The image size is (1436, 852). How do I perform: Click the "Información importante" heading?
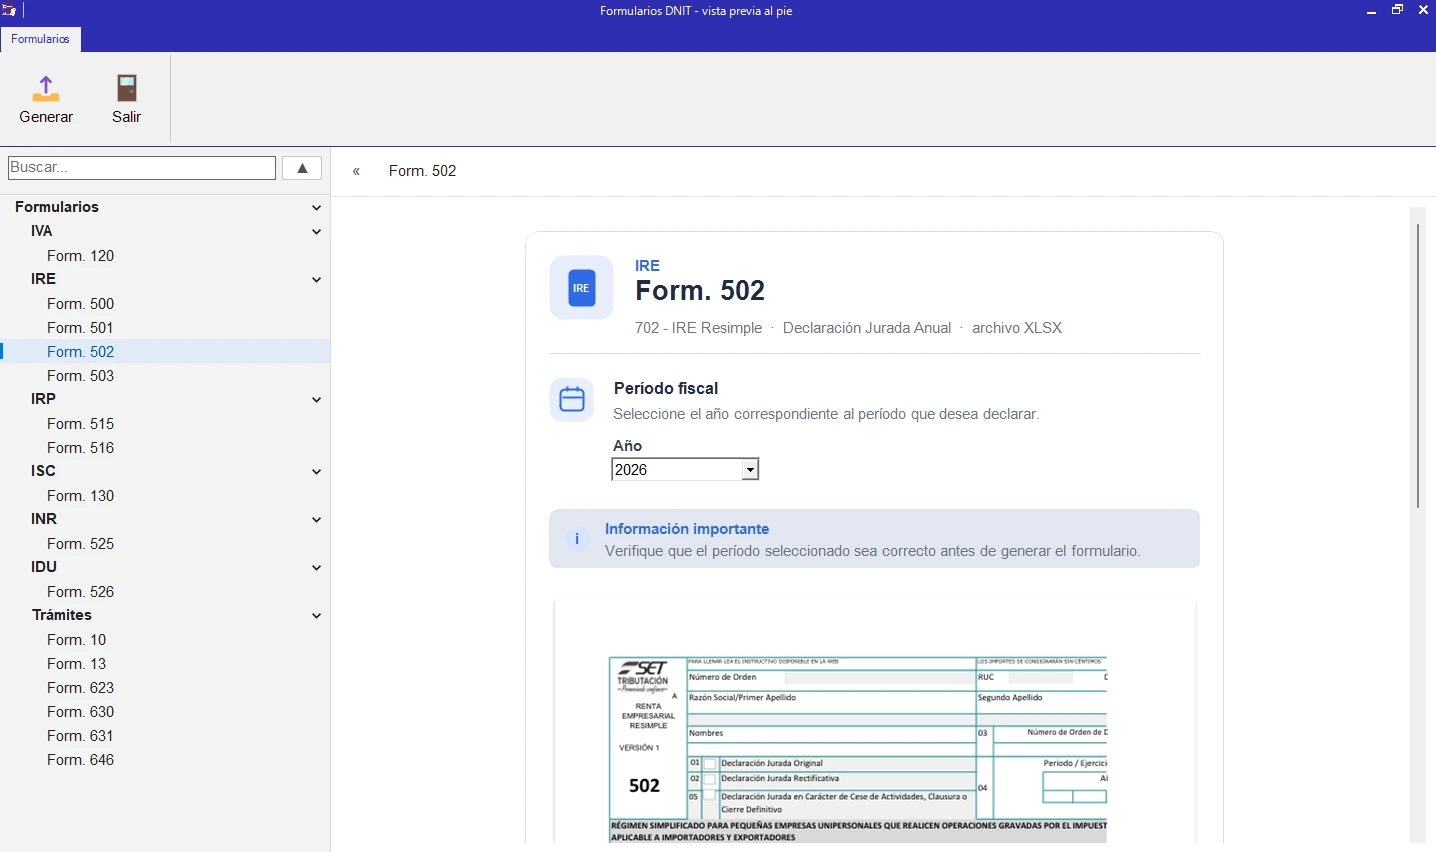pyautogui.click(x=687, y=529)
